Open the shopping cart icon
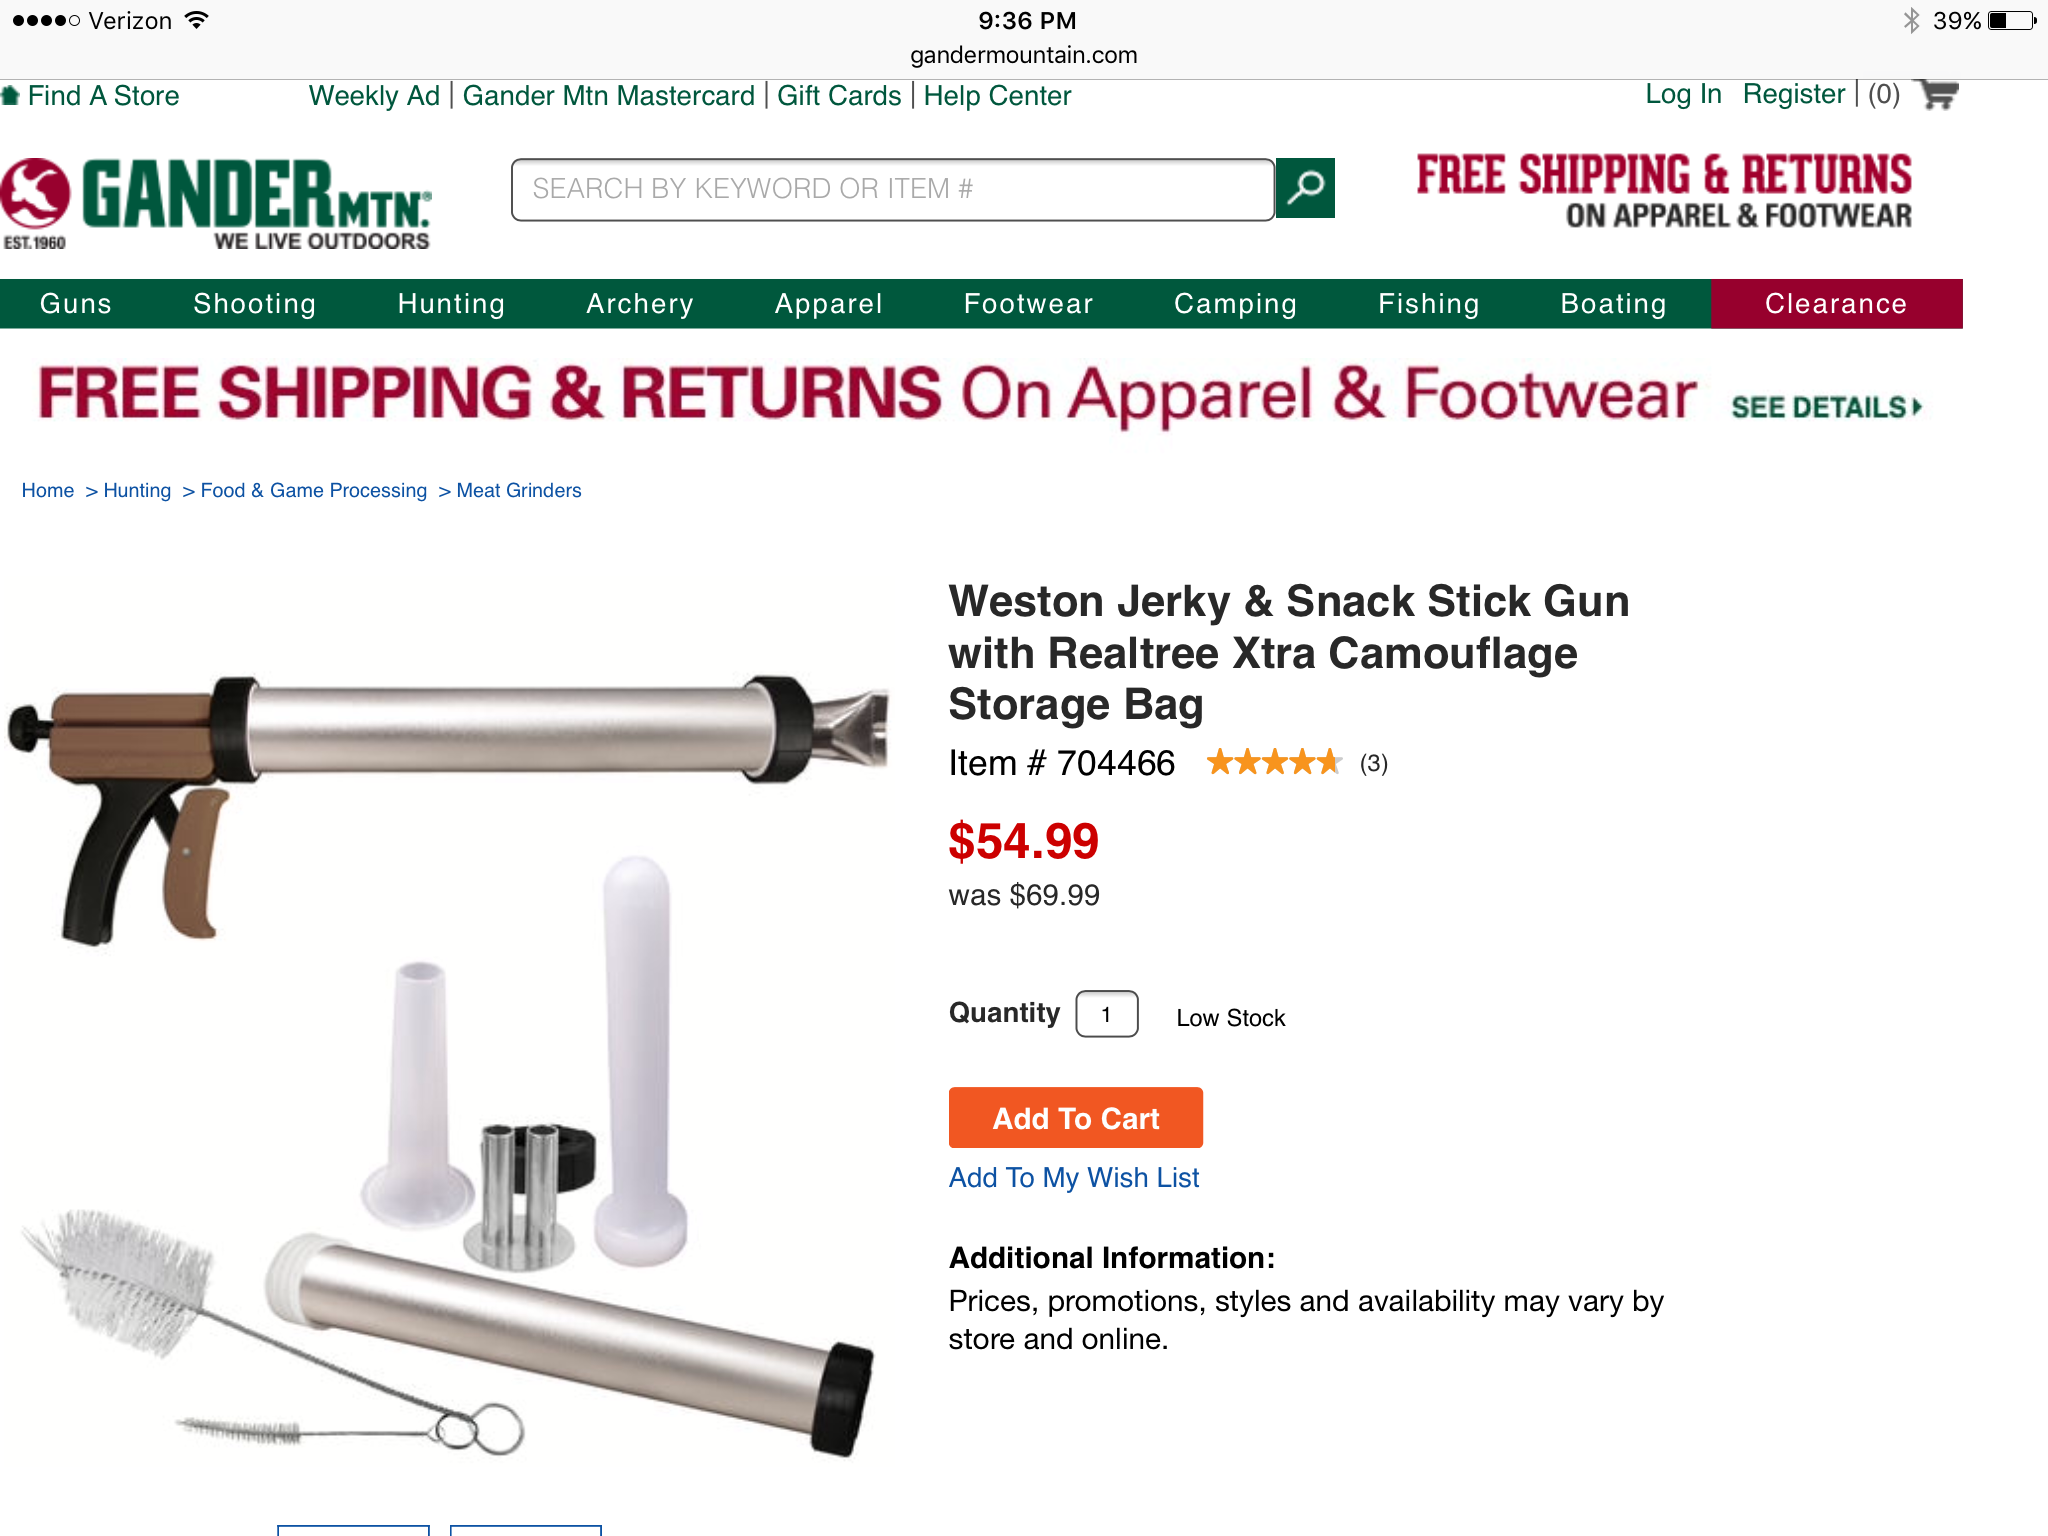Screen dimensions: 2048x1536 click(x=1939, y=94)
